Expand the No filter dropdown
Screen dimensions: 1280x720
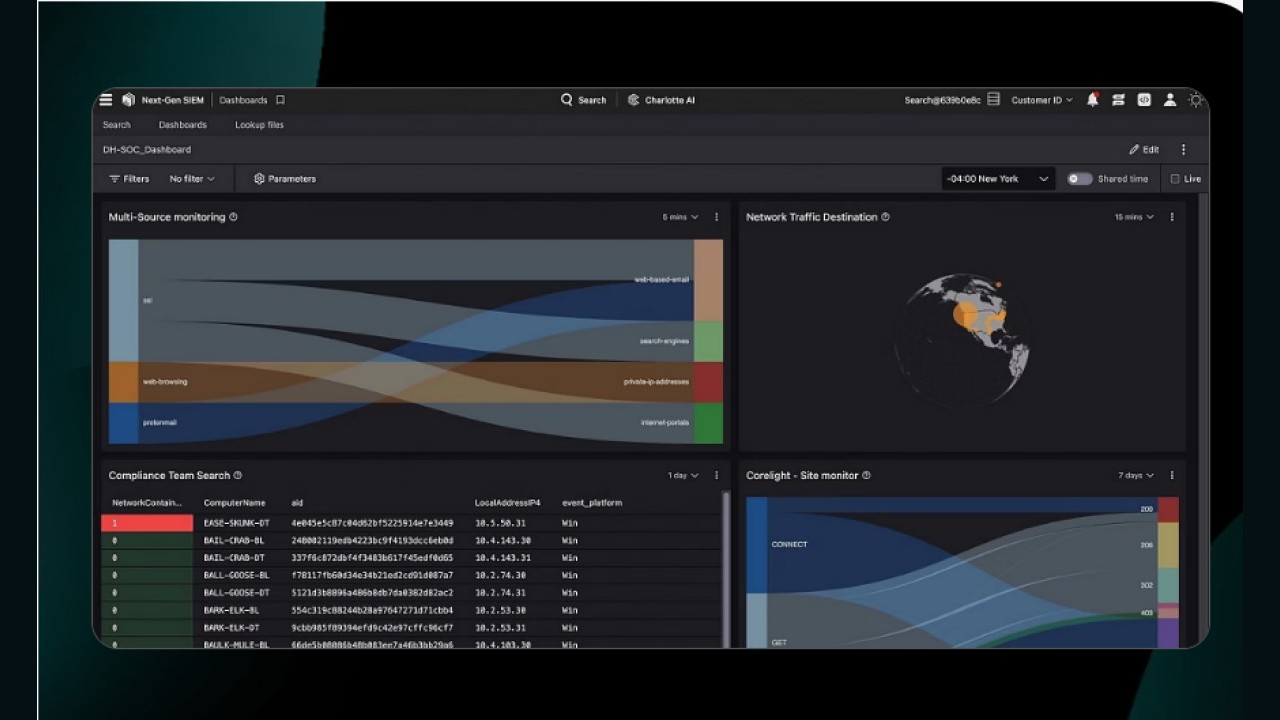tap(192, 178)
